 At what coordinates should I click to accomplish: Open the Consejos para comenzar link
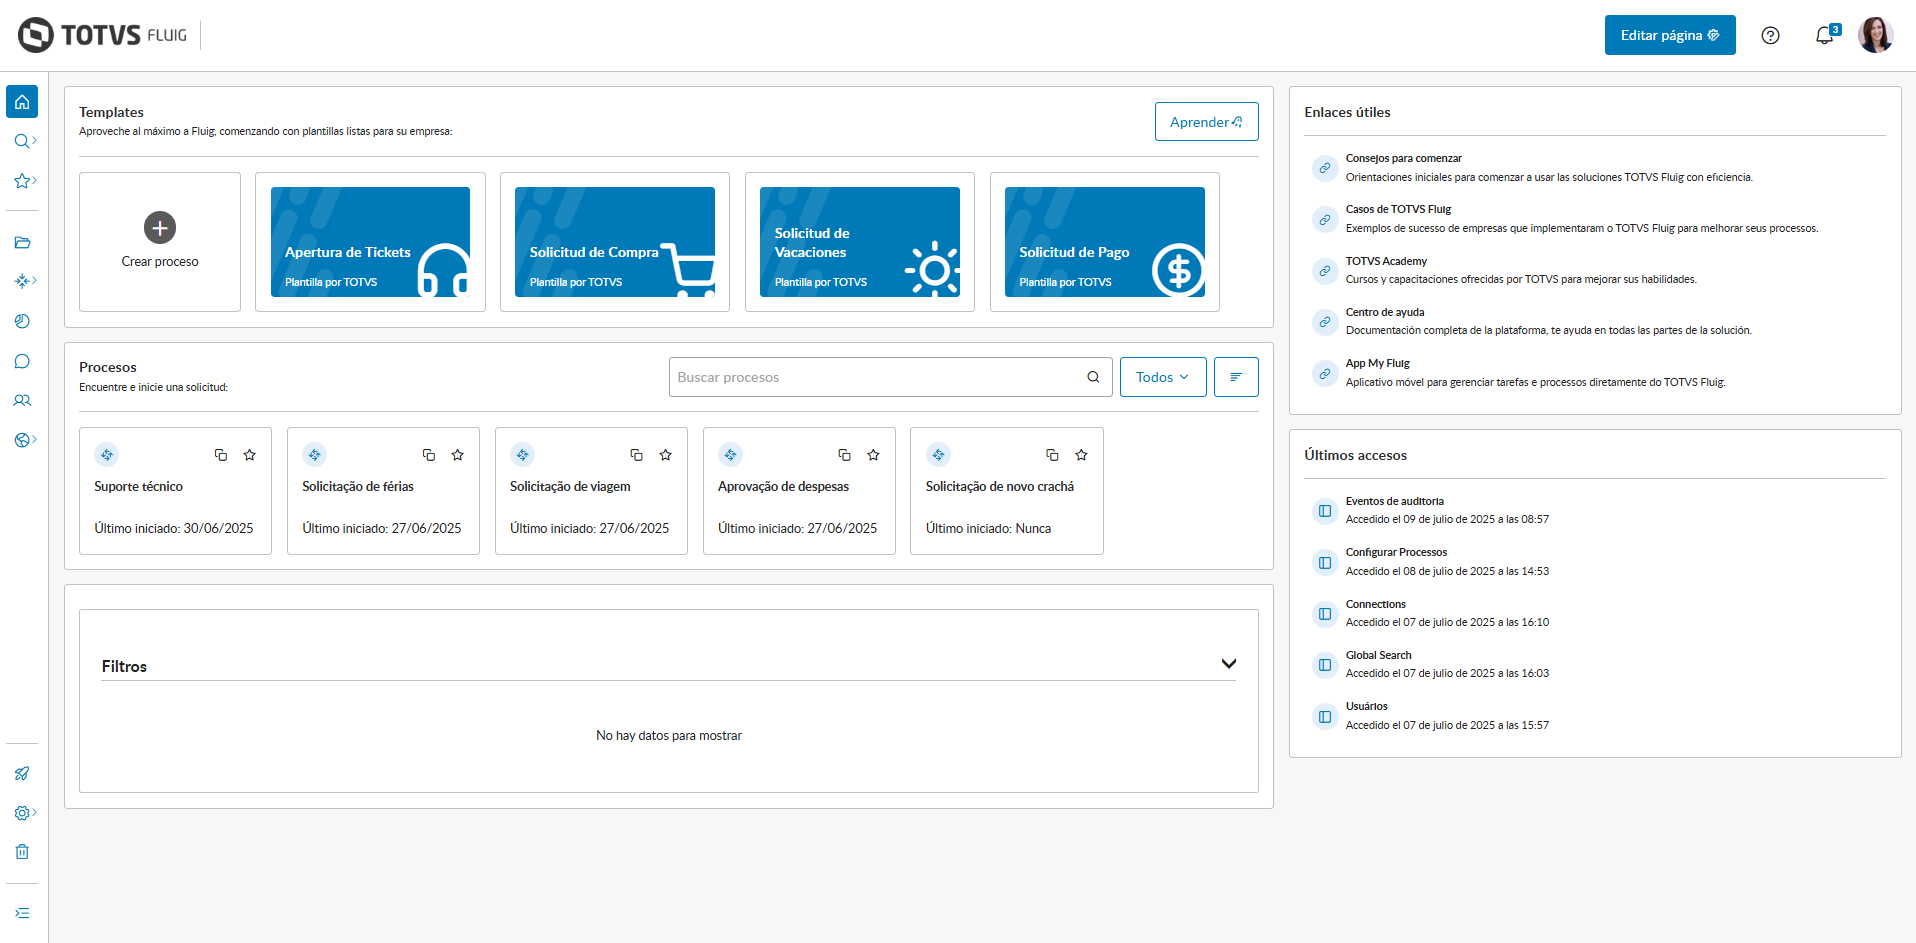point(1403,158)
